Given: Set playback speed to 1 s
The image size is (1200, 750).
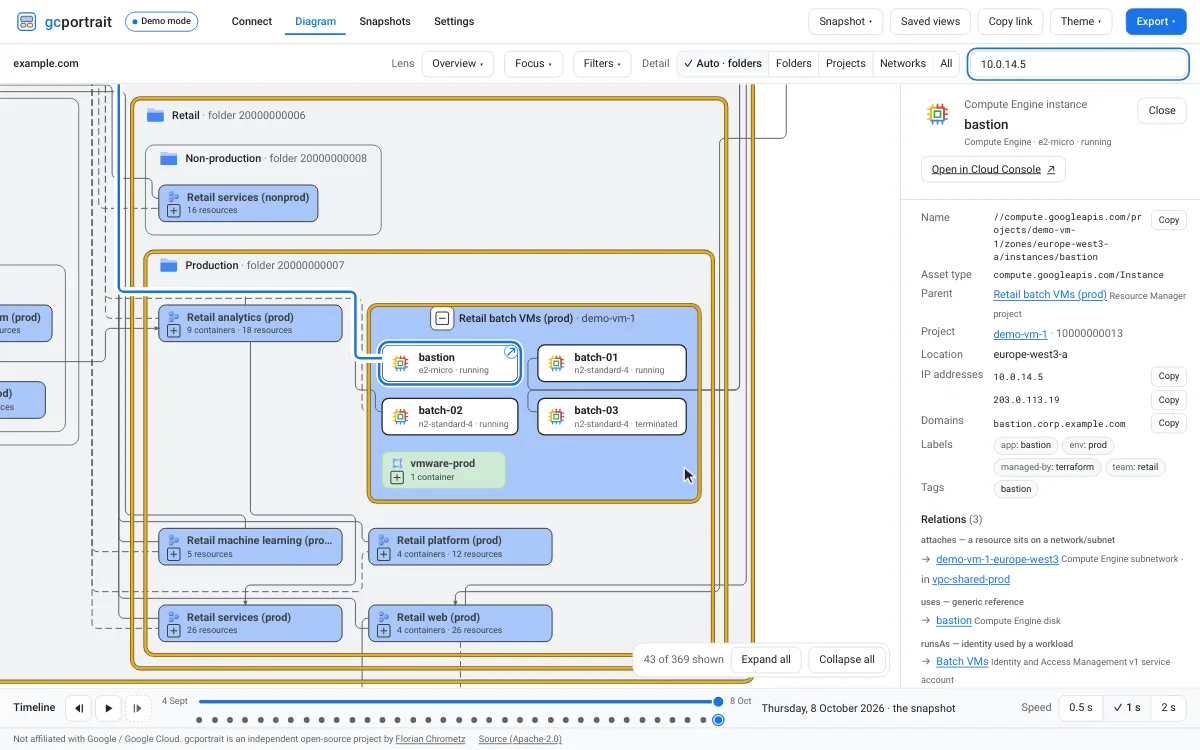Looking at the screenshot, I should (x=1127, y=708).
